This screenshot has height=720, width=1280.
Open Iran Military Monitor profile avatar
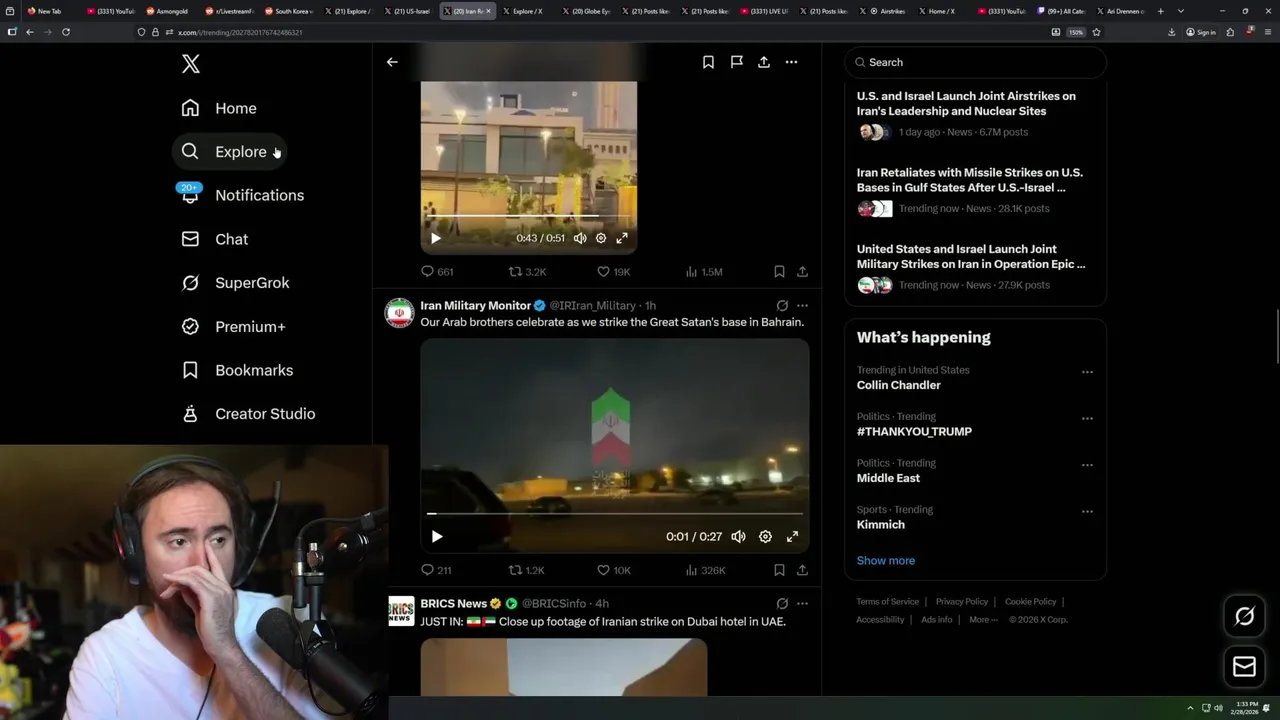click(x=399, y=313)
